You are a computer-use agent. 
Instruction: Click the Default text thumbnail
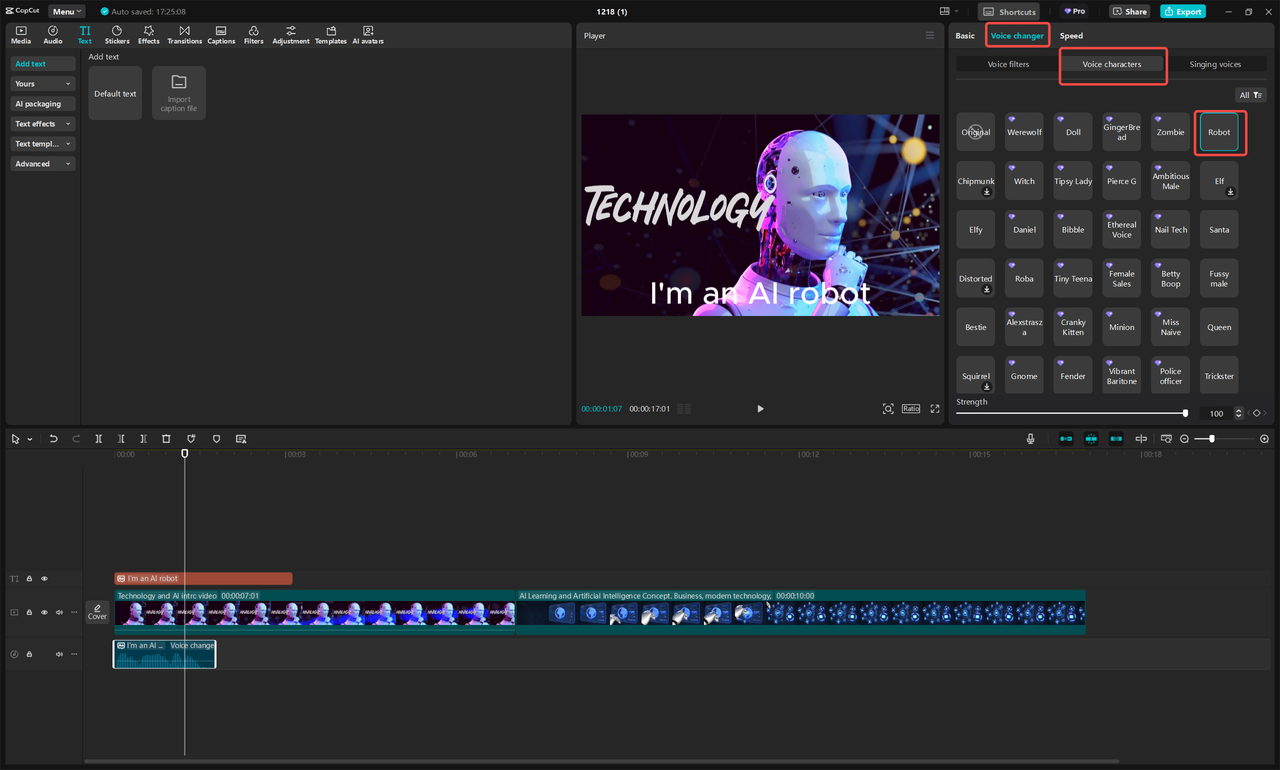coord(115,93)
